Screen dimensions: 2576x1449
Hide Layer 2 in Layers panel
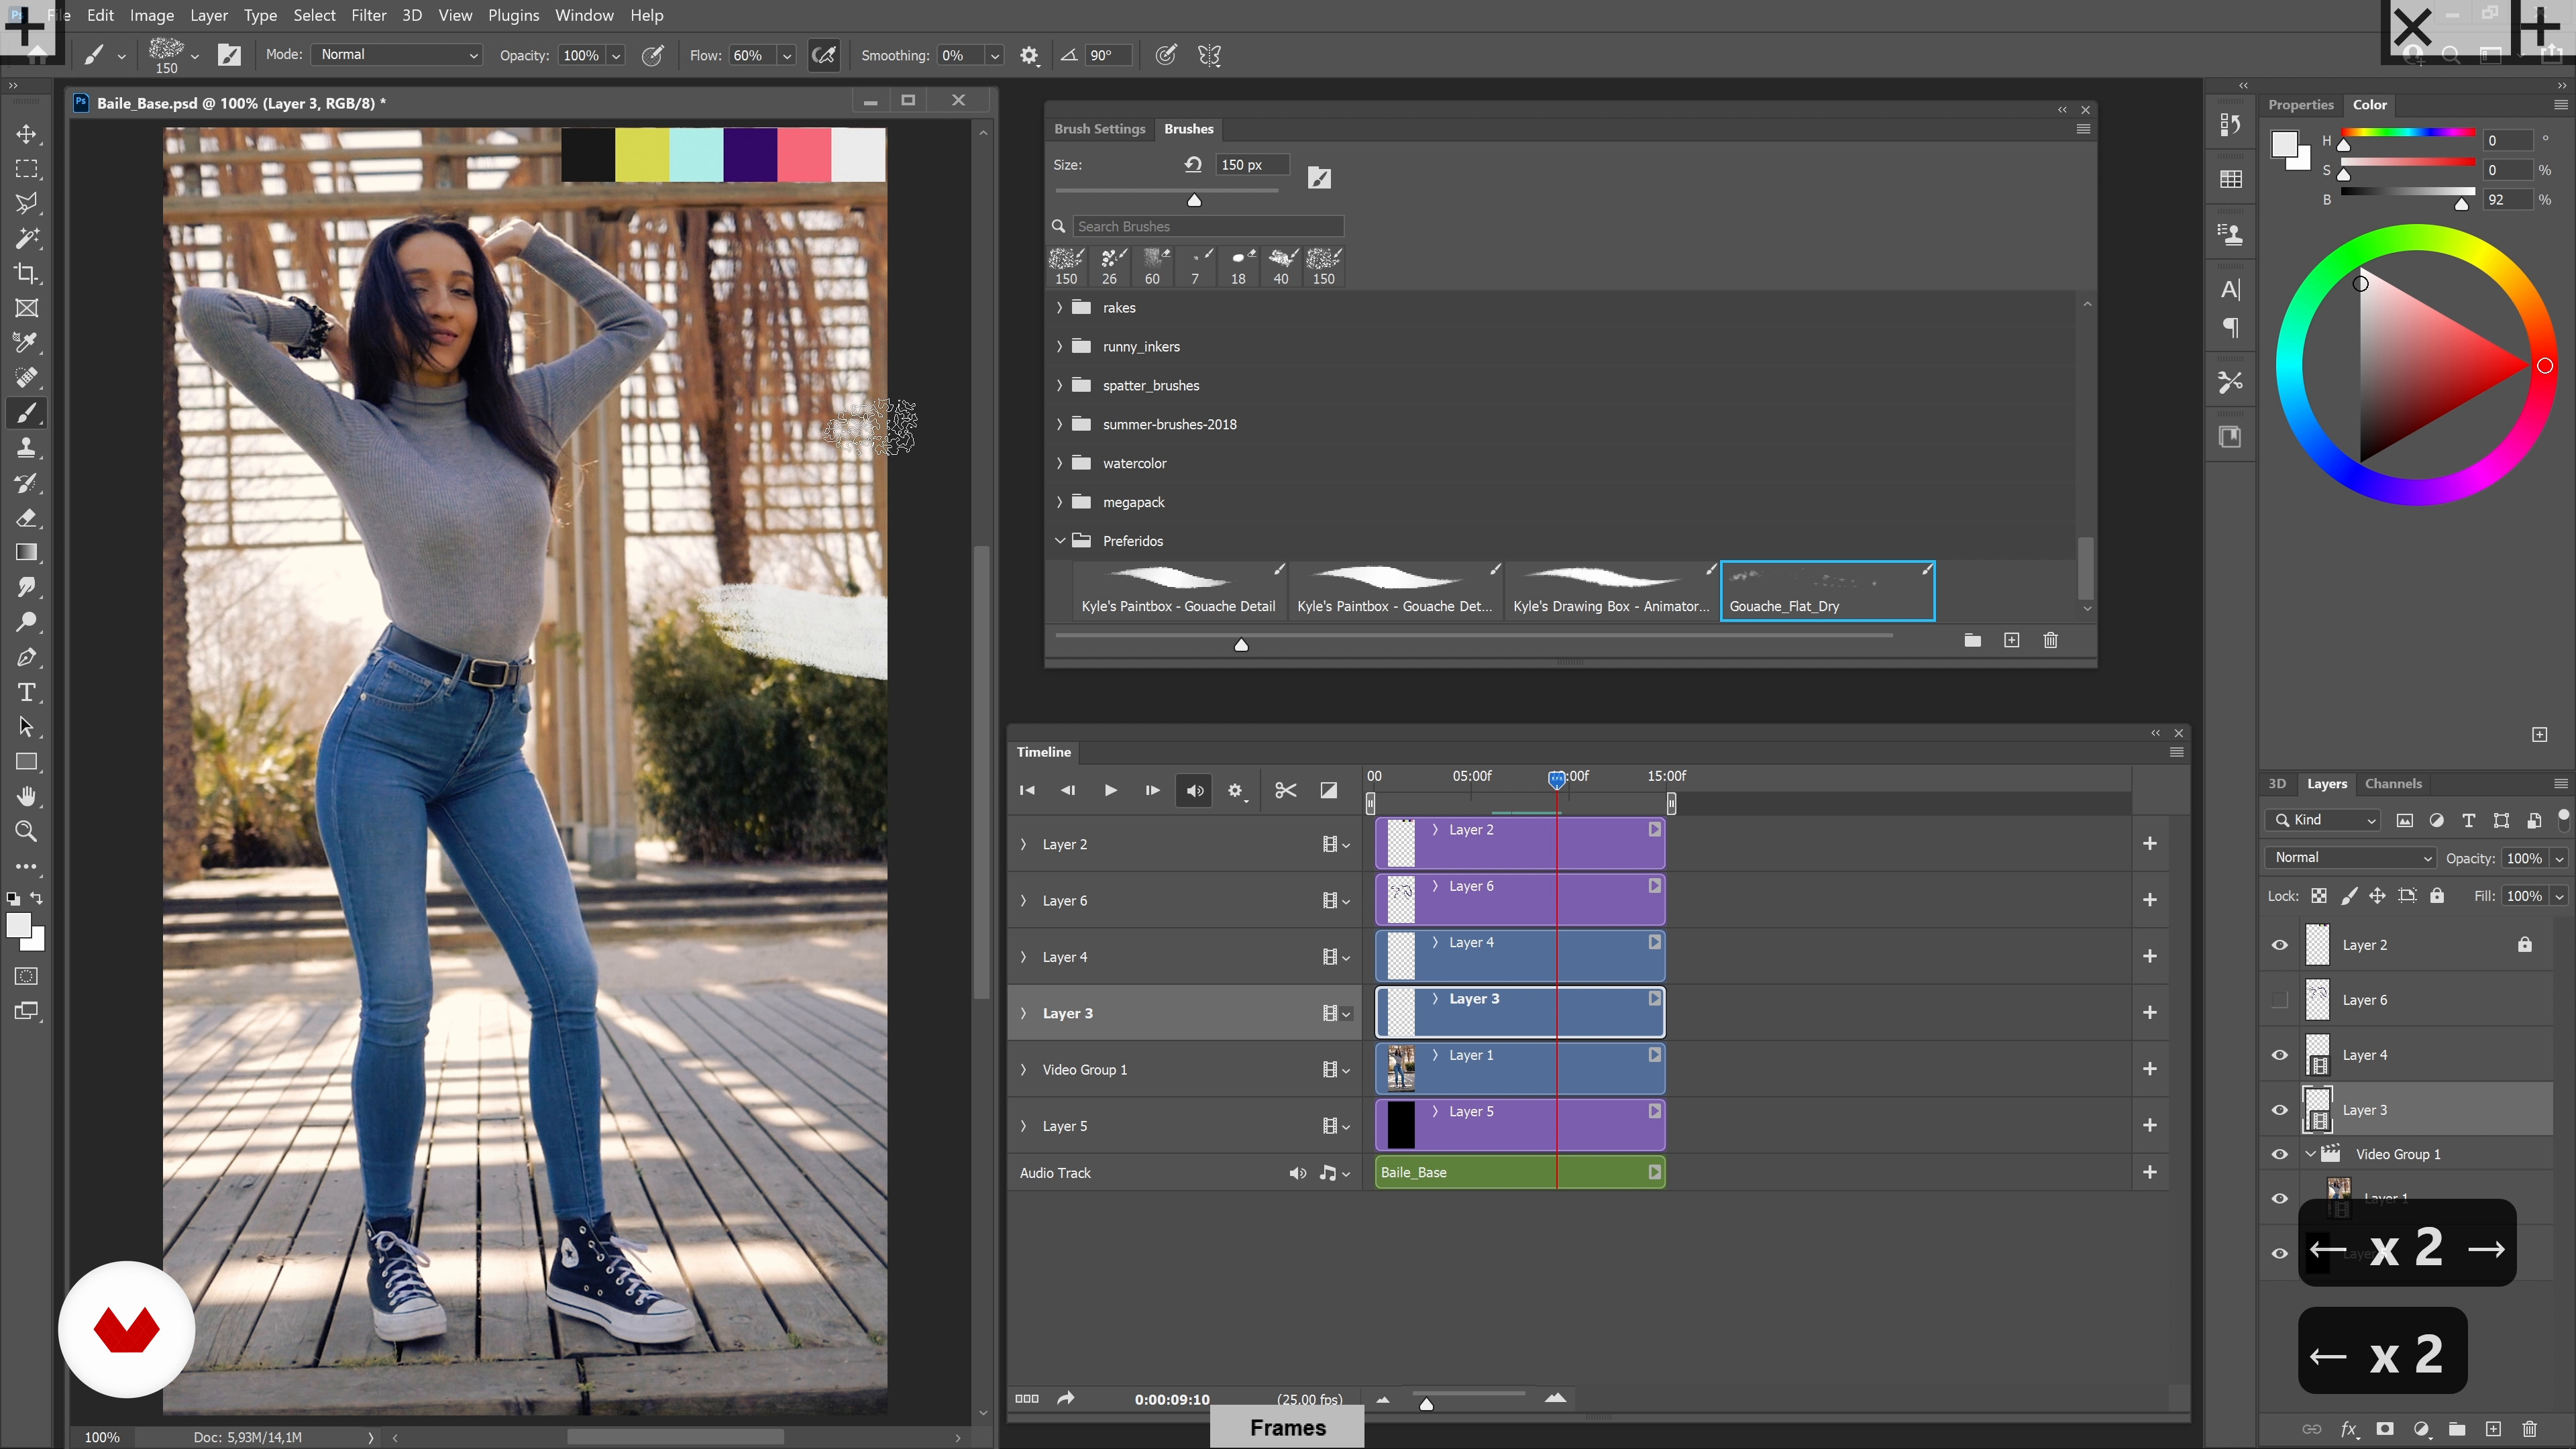click(2279, 945)
